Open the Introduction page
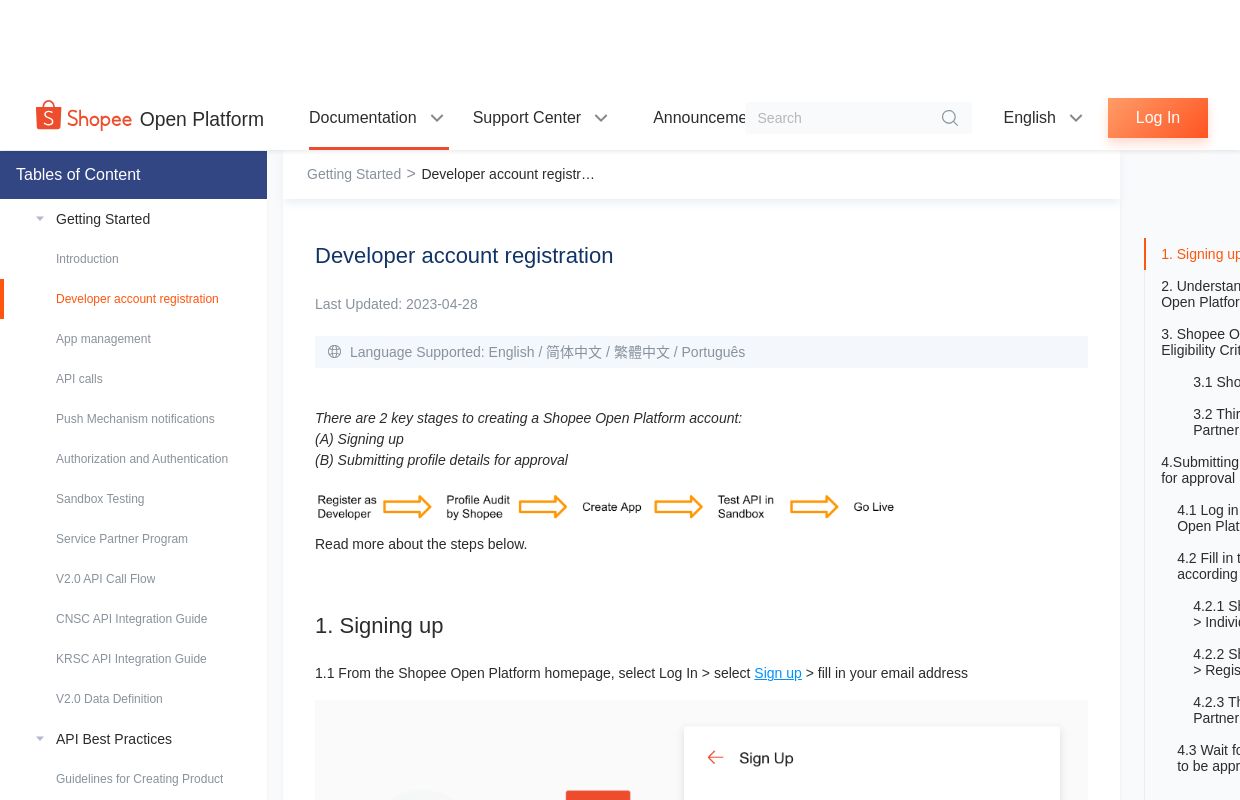Screen dimensions: 1240x800 [x=87, y=259]
